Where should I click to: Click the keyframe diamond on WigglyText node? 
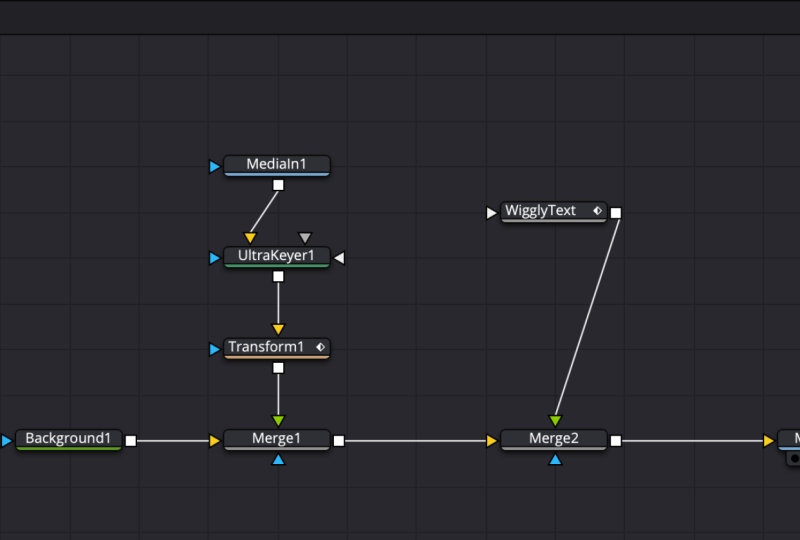coord(597,210)
